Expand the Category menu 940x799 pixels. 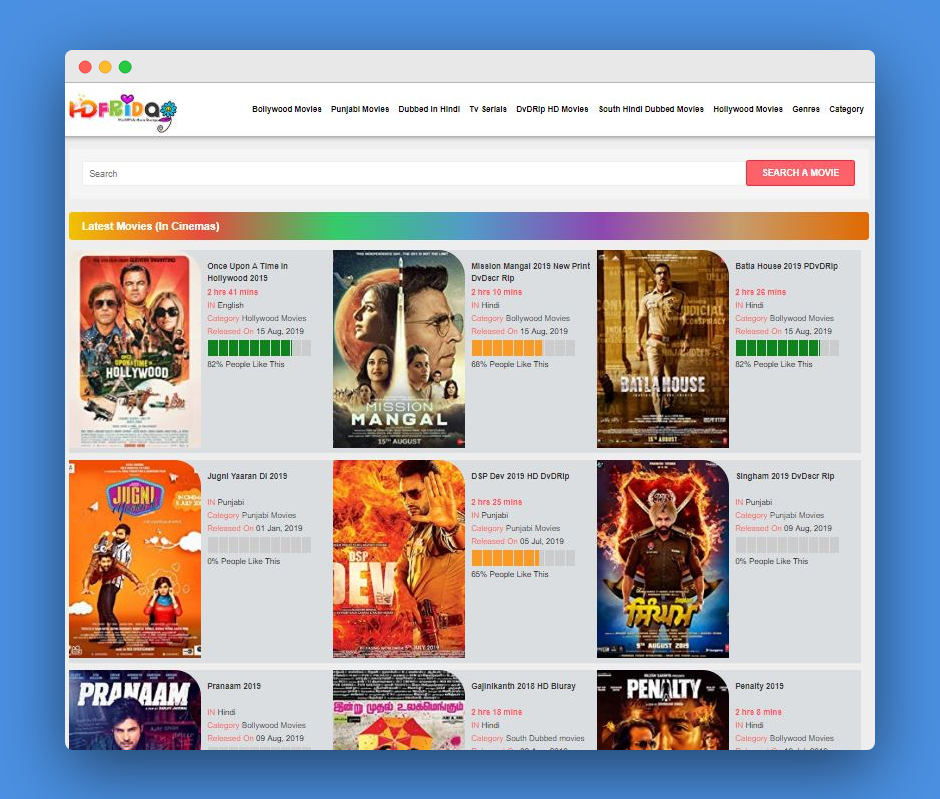846,109
